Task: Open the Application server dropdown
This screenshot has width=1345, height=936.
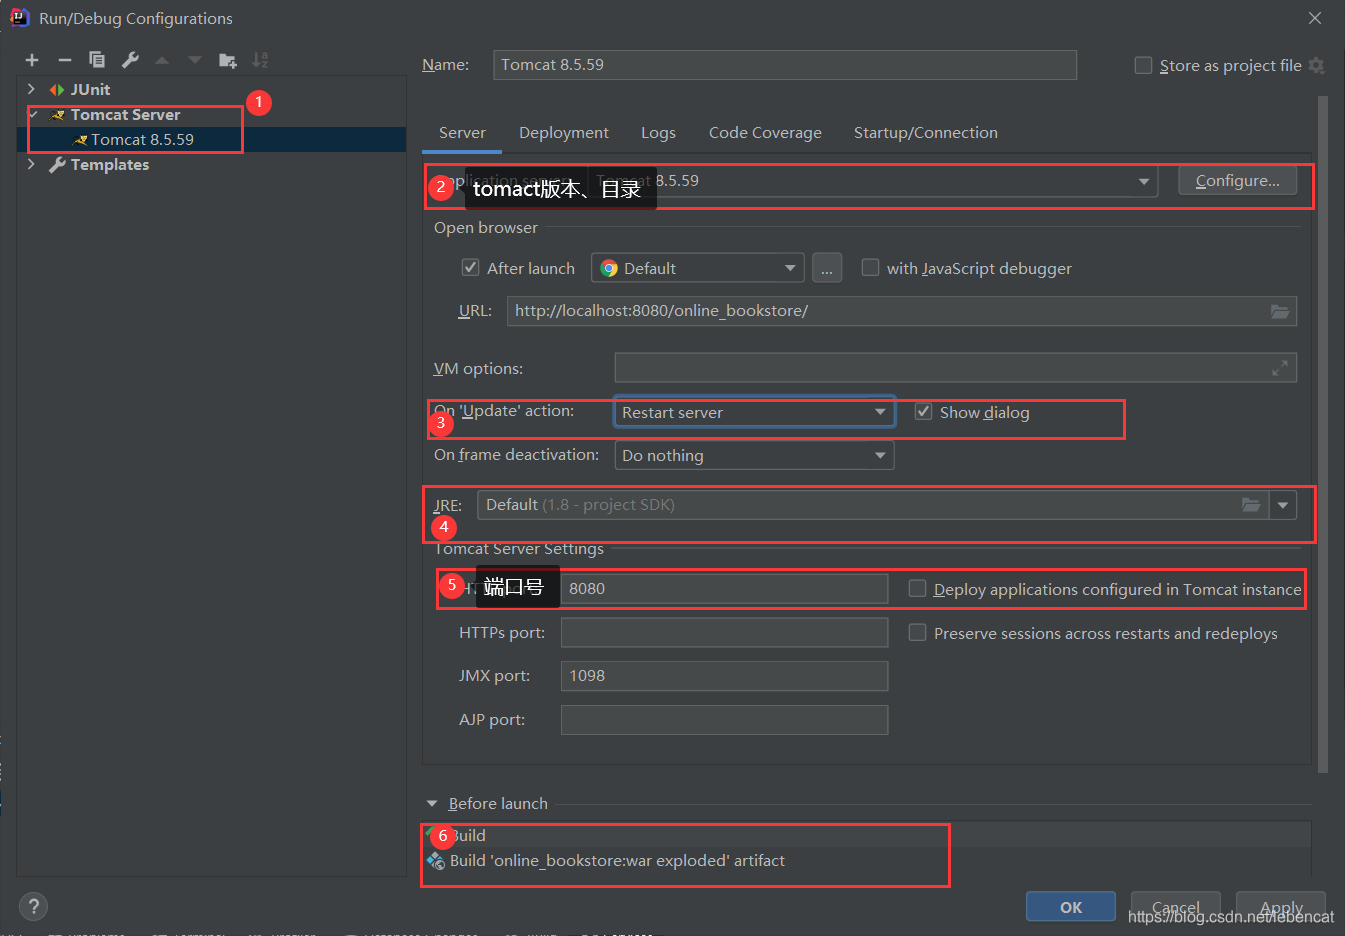Action: (1143, 181)
